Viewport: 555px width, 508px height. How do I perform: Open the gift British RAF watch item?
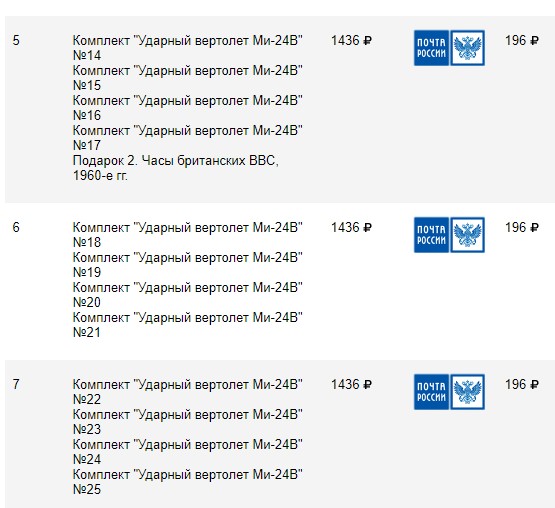176,168
